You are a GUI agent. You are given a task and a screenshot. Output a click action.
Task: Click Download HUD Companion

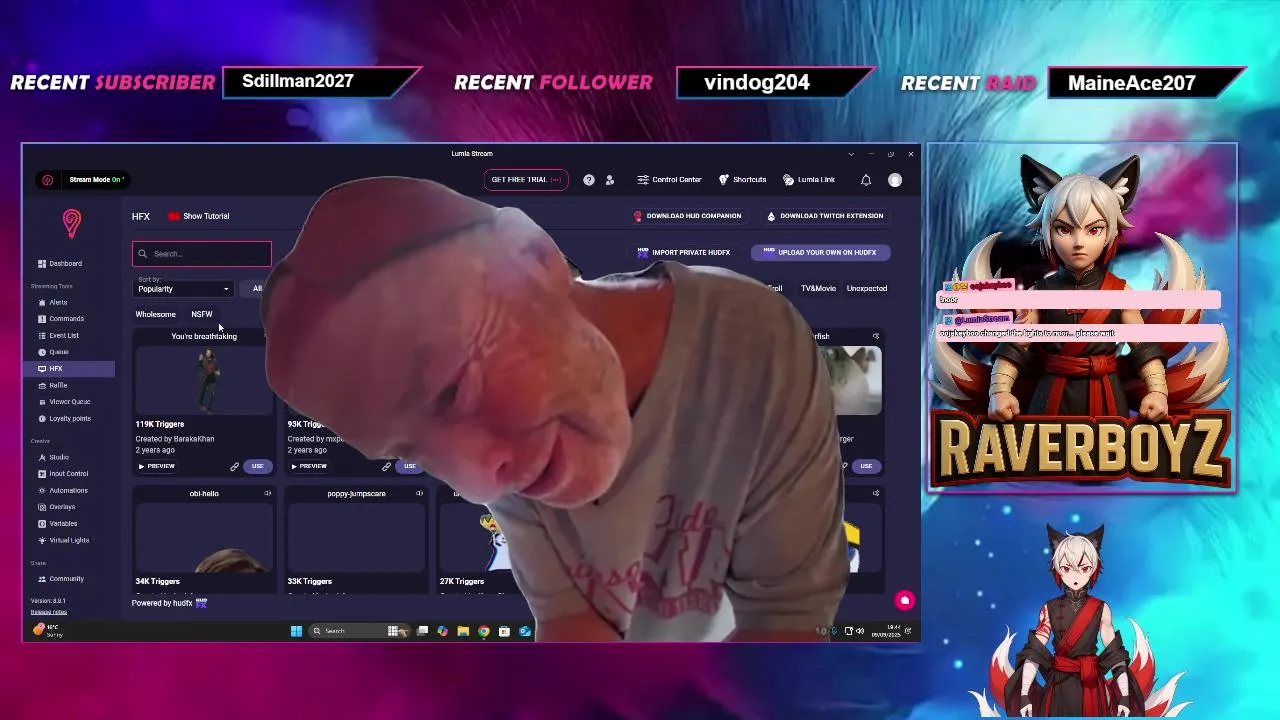[687, 216]
